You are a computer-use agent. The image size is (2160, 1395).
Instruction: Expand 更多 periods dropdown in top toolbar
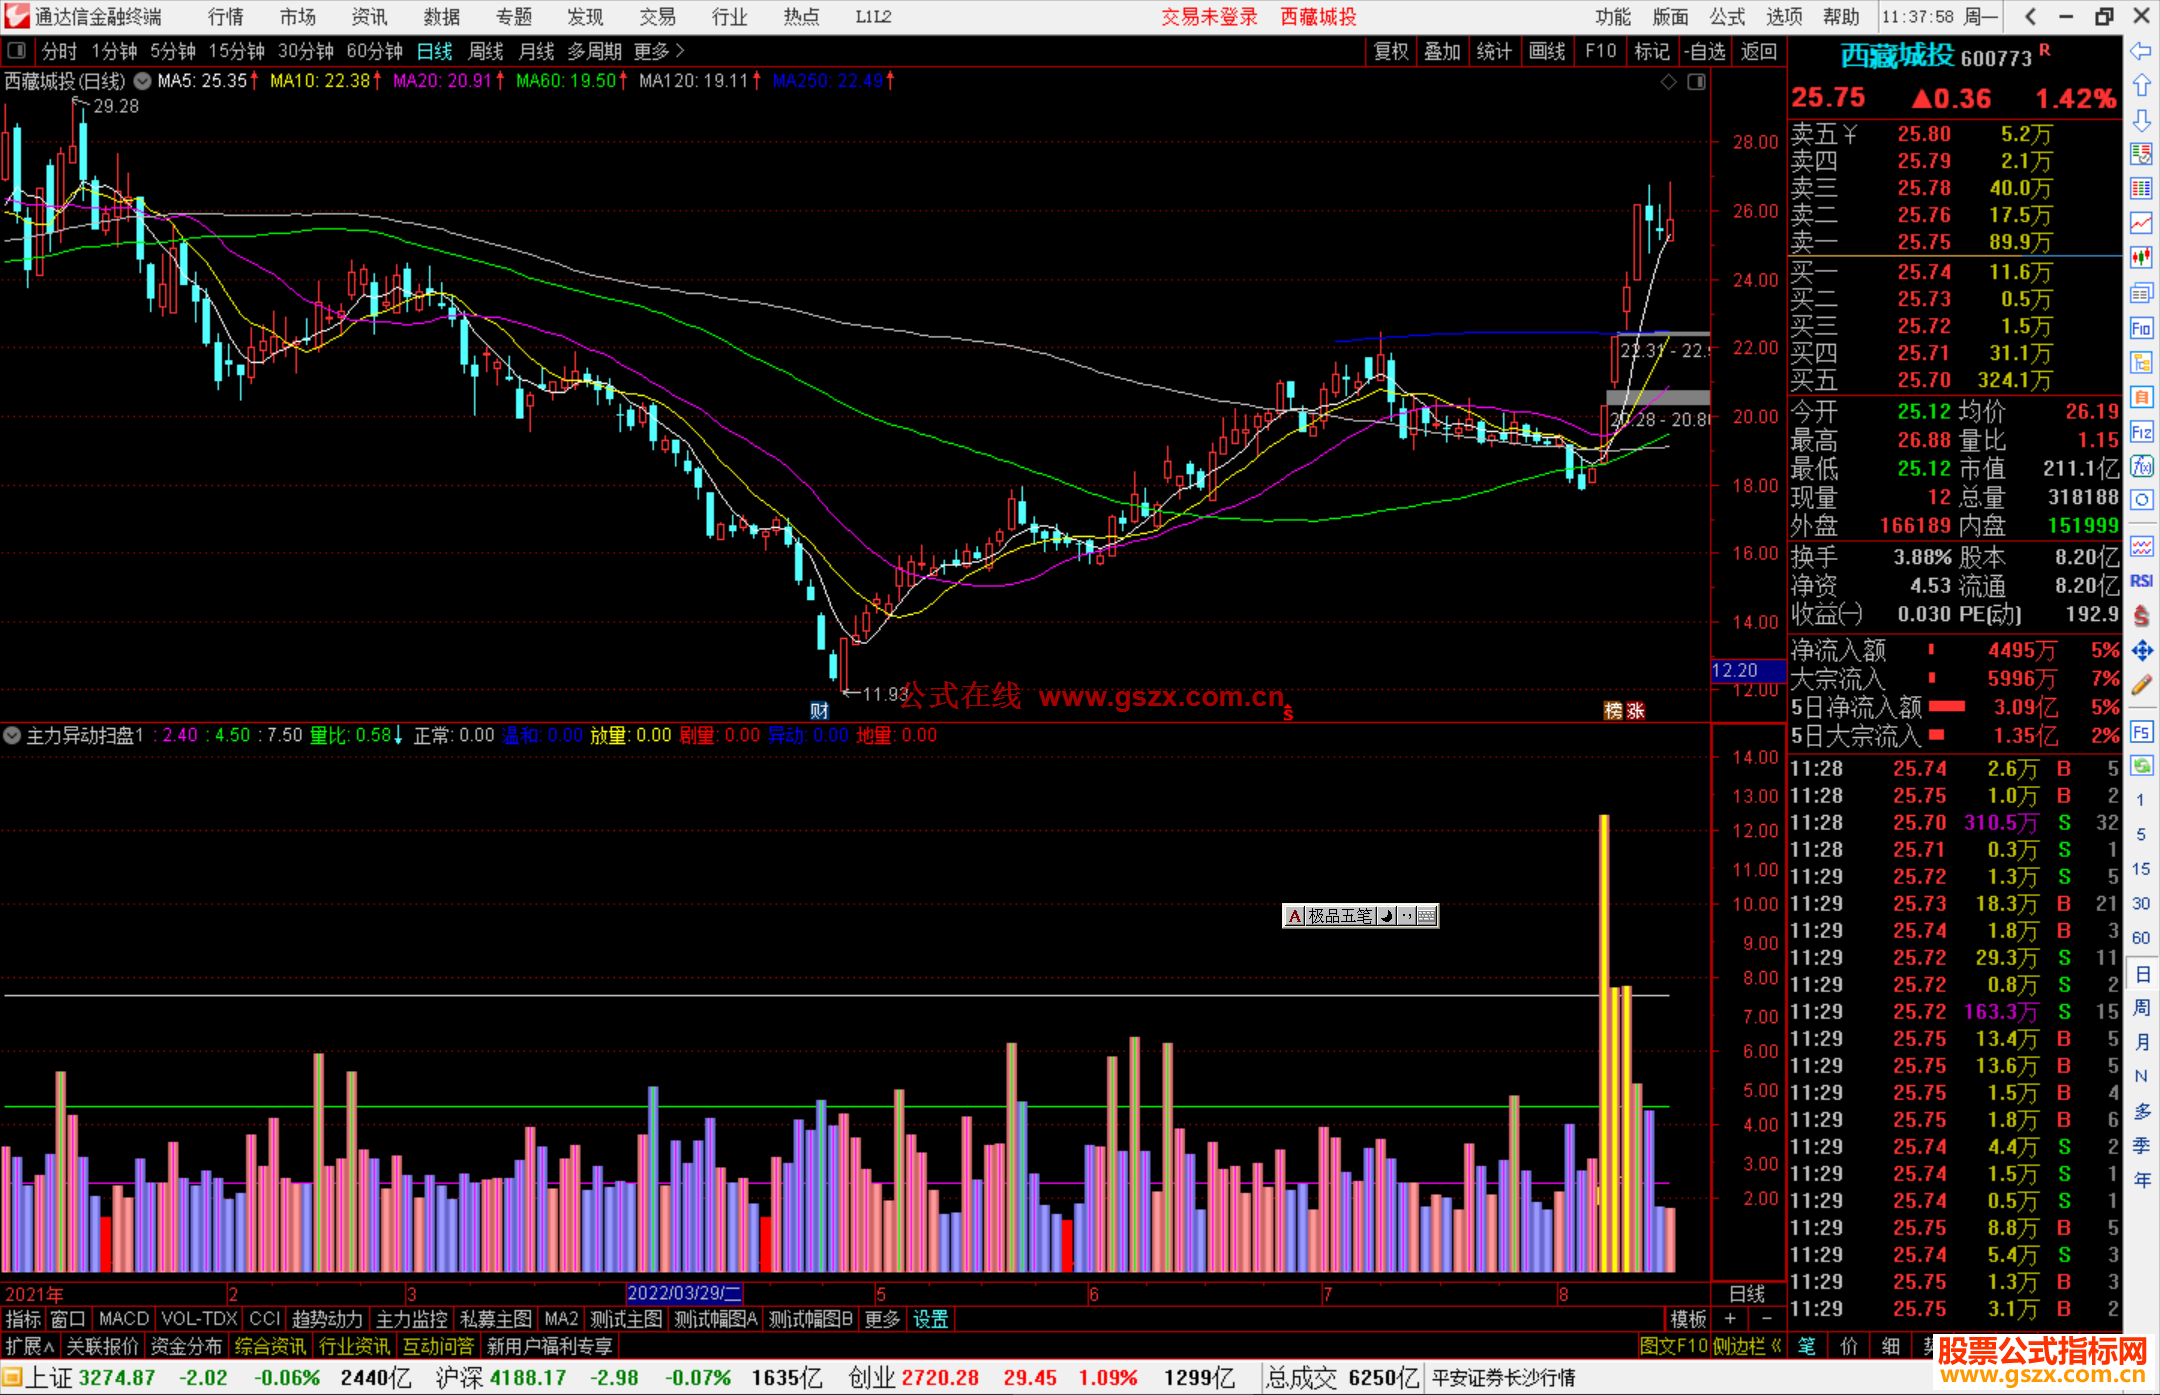click(x=660, y=50)
